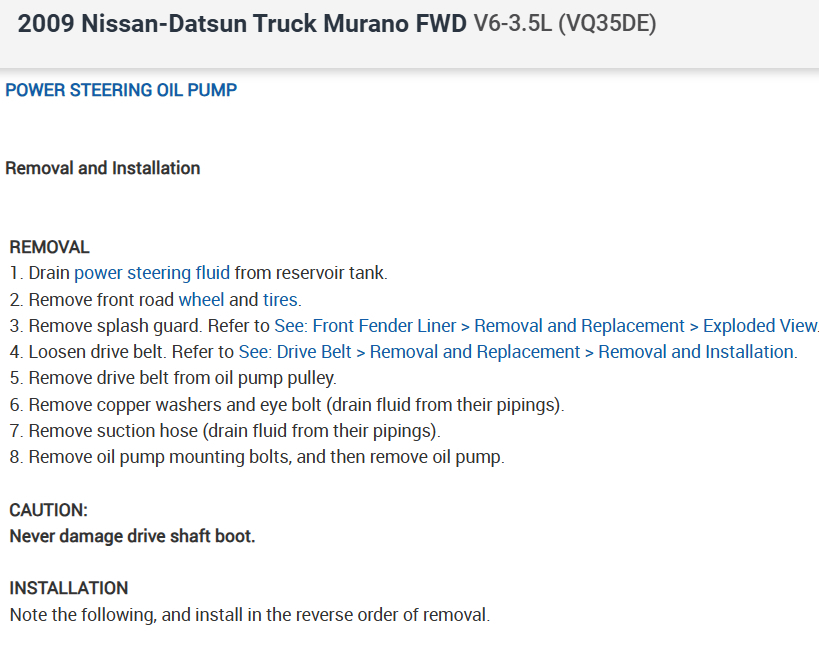Open the wheel link in step 2
Image resolution: width=819 pixels, height=645 pixels.
pyautogui.click(x=201, y=299)
